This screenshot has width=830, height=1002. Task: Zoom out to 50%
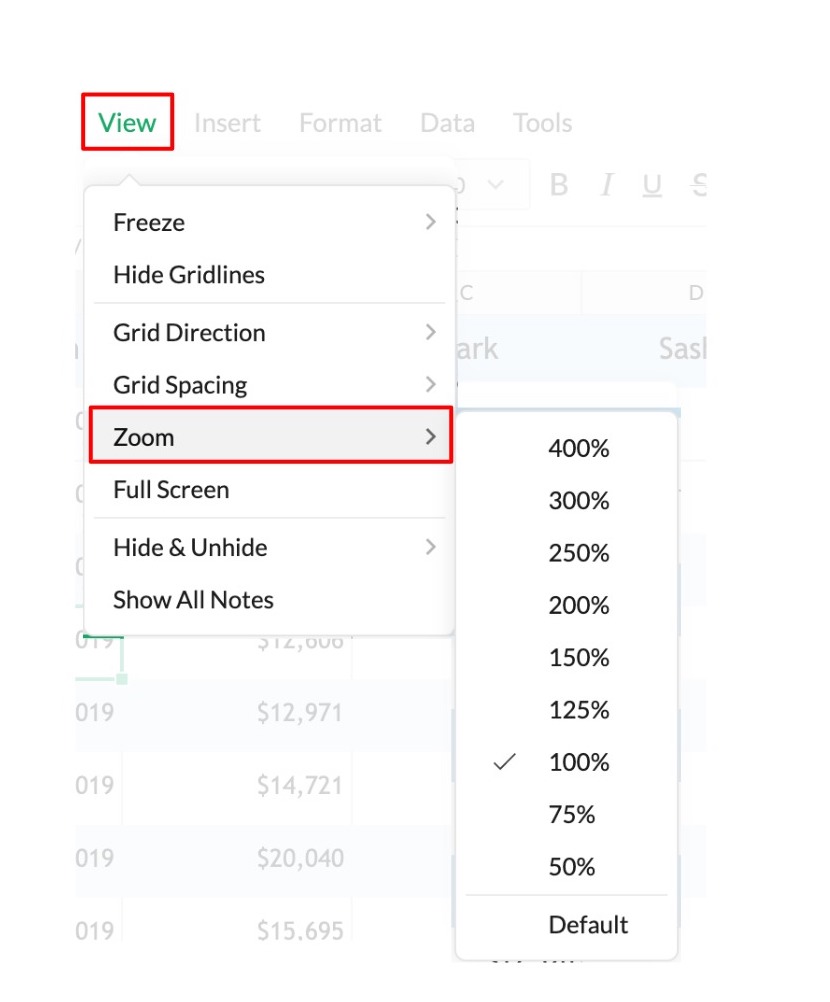click(x=572, y=867)
